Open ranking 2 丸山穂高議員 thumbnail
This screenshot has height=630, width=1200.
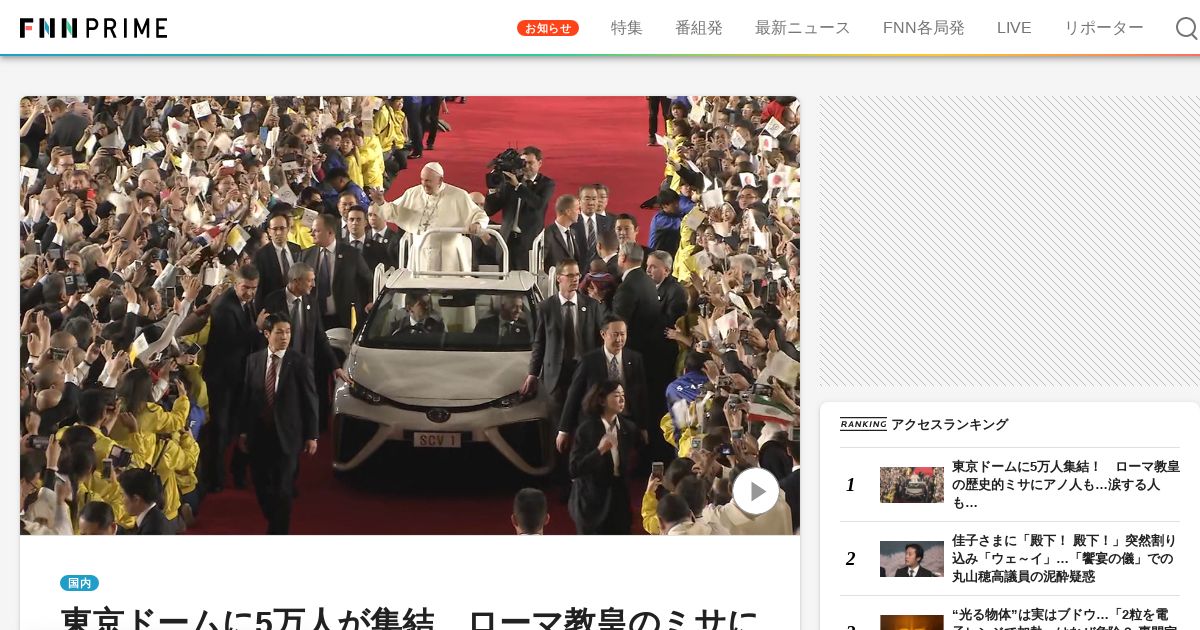click(x=912, y=559)
